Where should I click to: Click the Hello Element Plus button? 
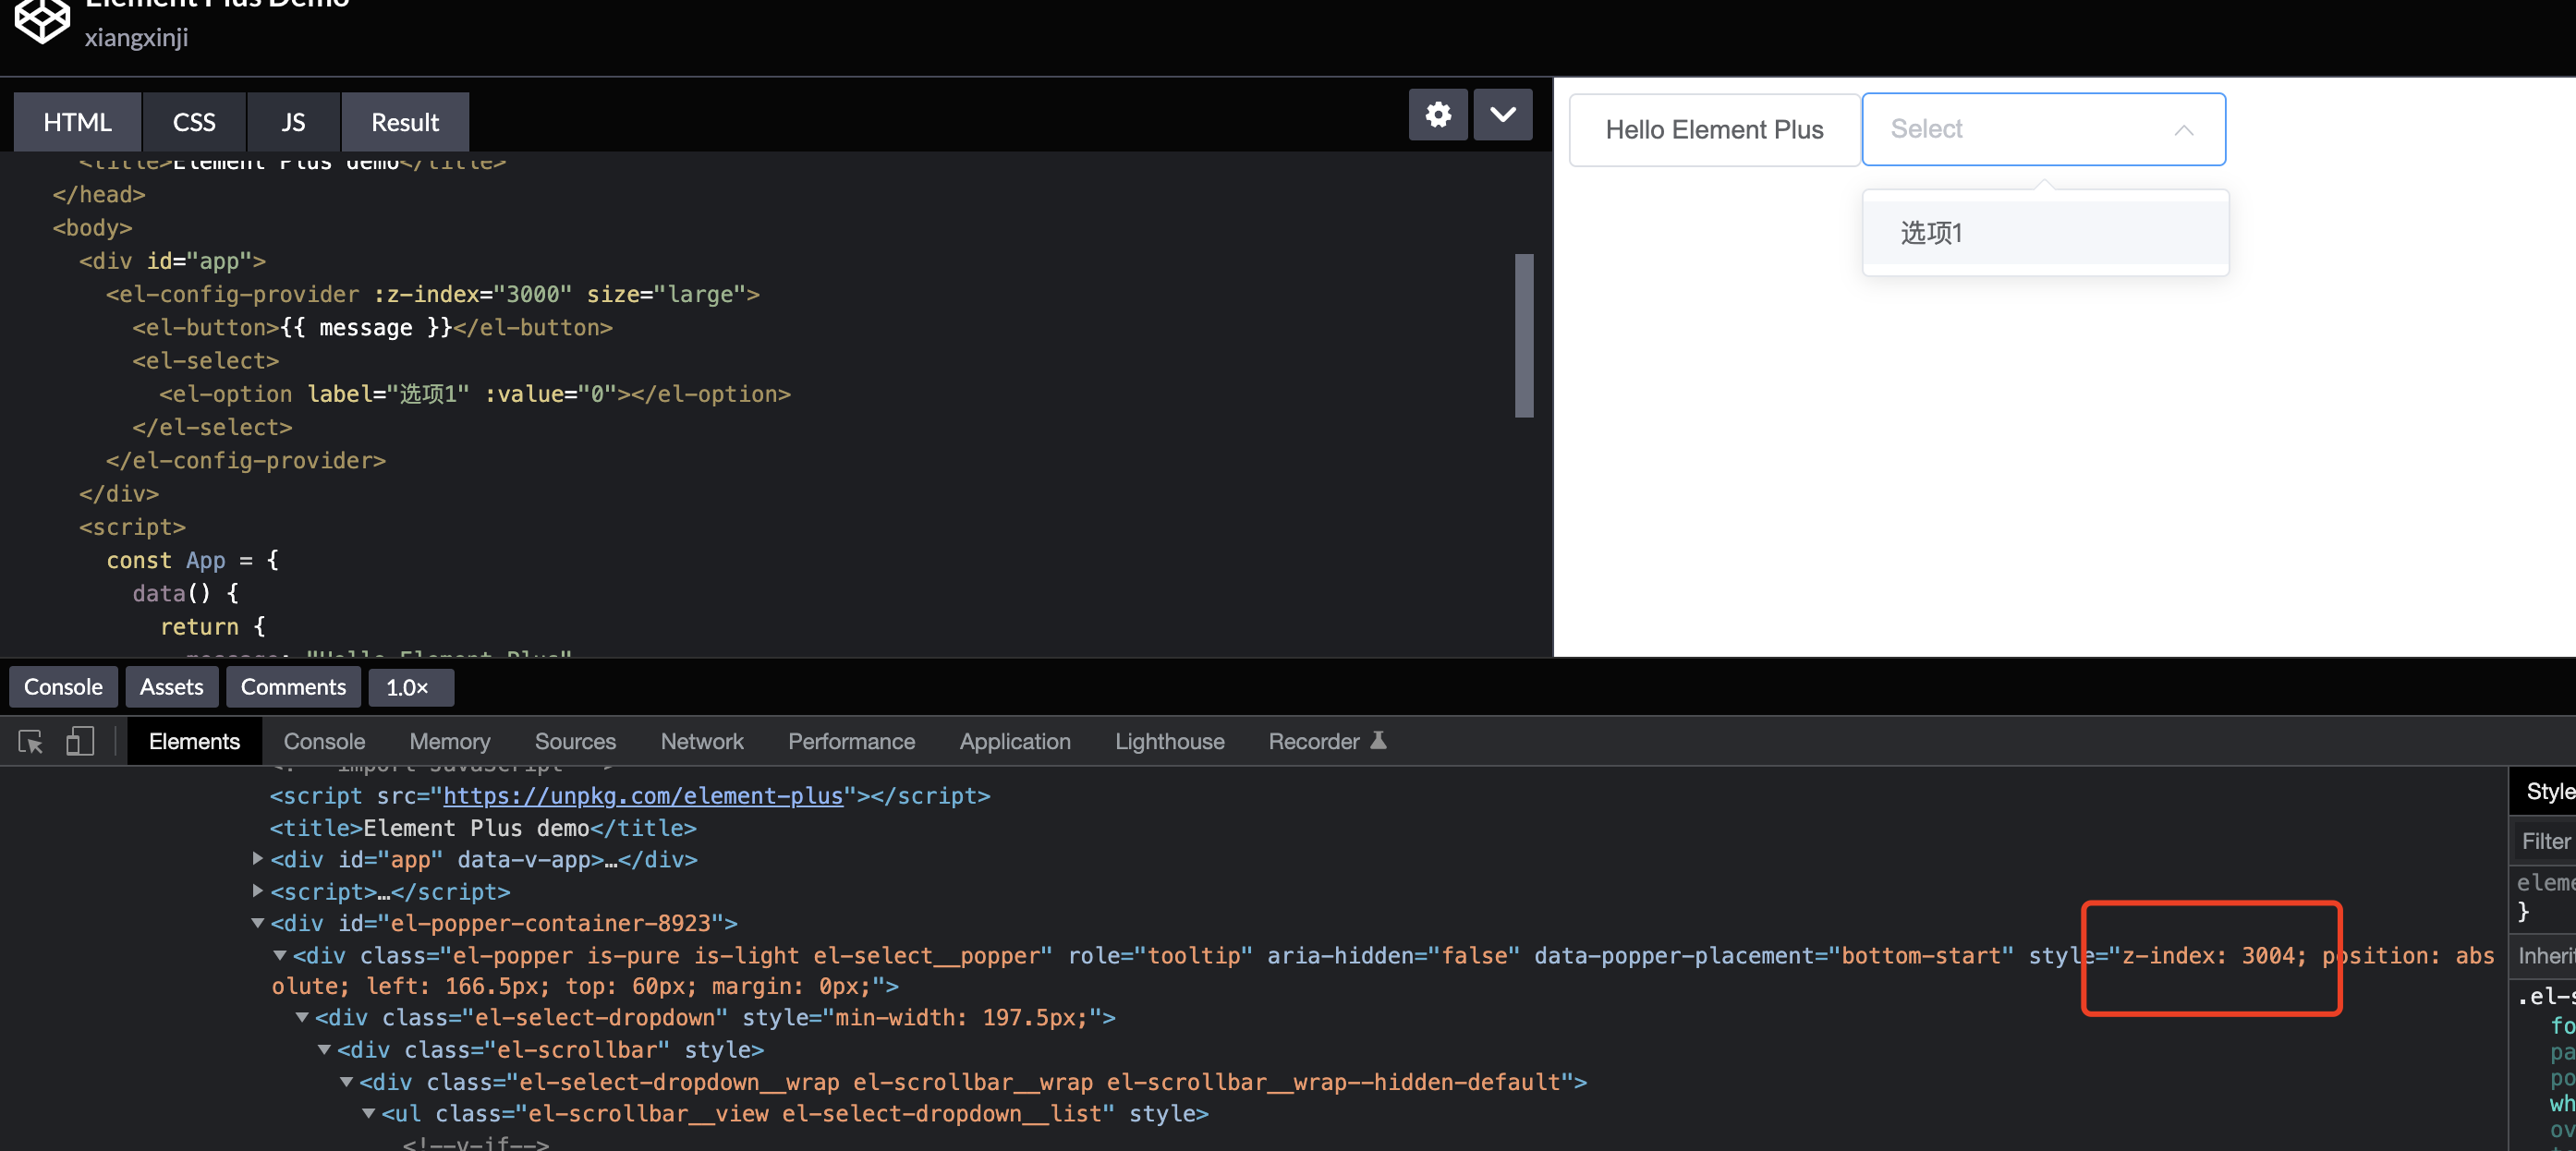[x=1714, y=129]
